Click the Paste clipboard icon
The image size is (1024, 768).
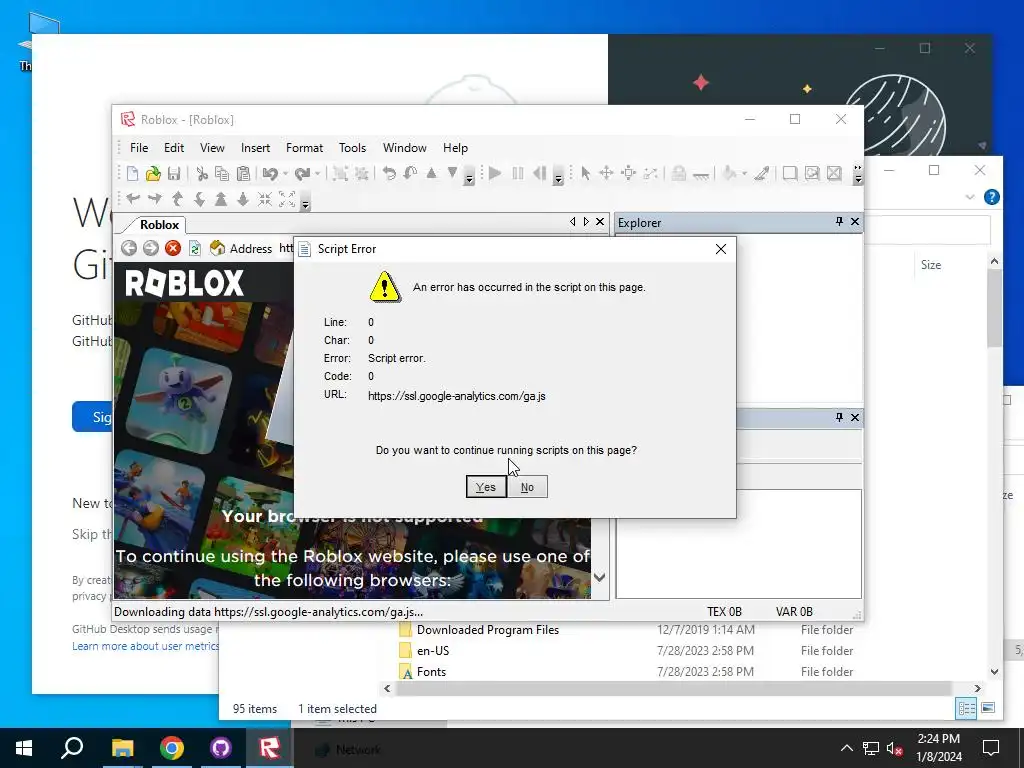(243, 174)
